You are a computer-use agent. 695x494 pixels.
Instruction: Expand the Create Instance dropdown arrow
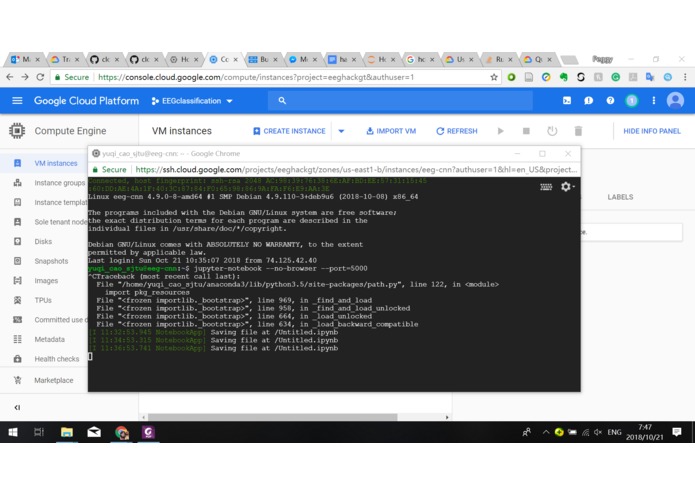pos(341,131)
